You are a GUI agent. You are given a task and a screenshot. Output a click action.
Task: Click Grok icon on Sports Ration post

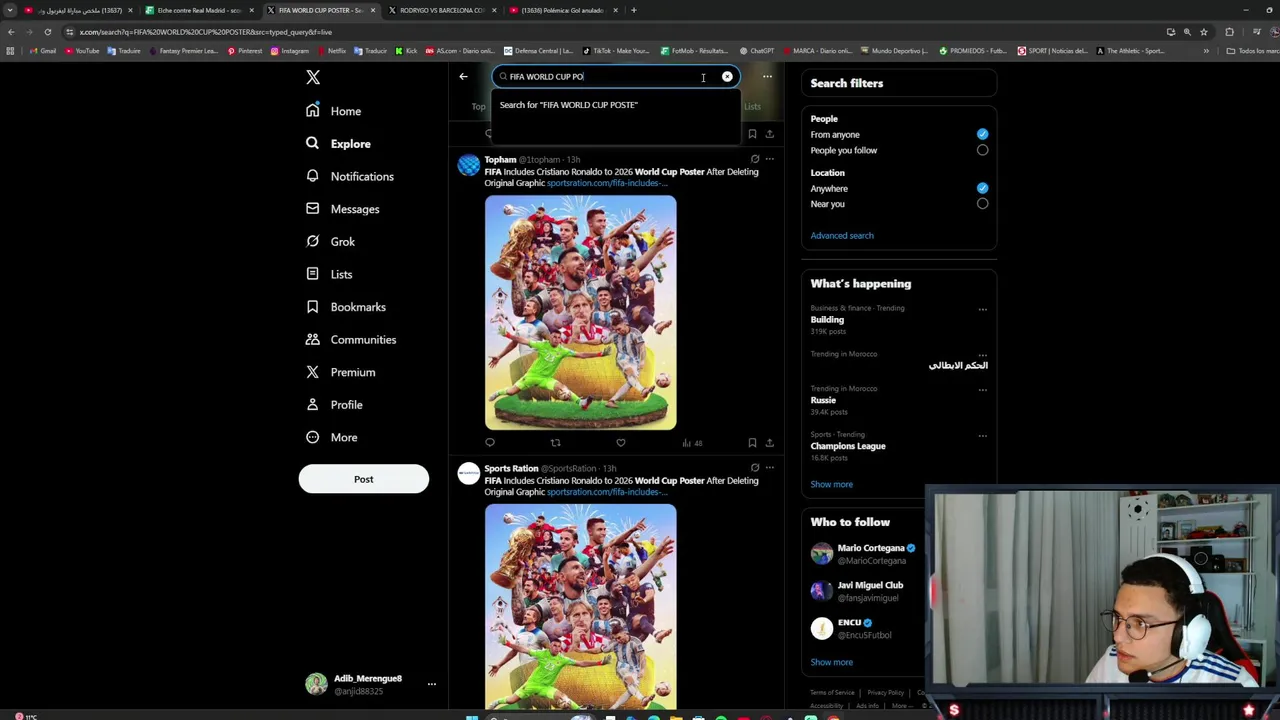(x=755, y=468)
